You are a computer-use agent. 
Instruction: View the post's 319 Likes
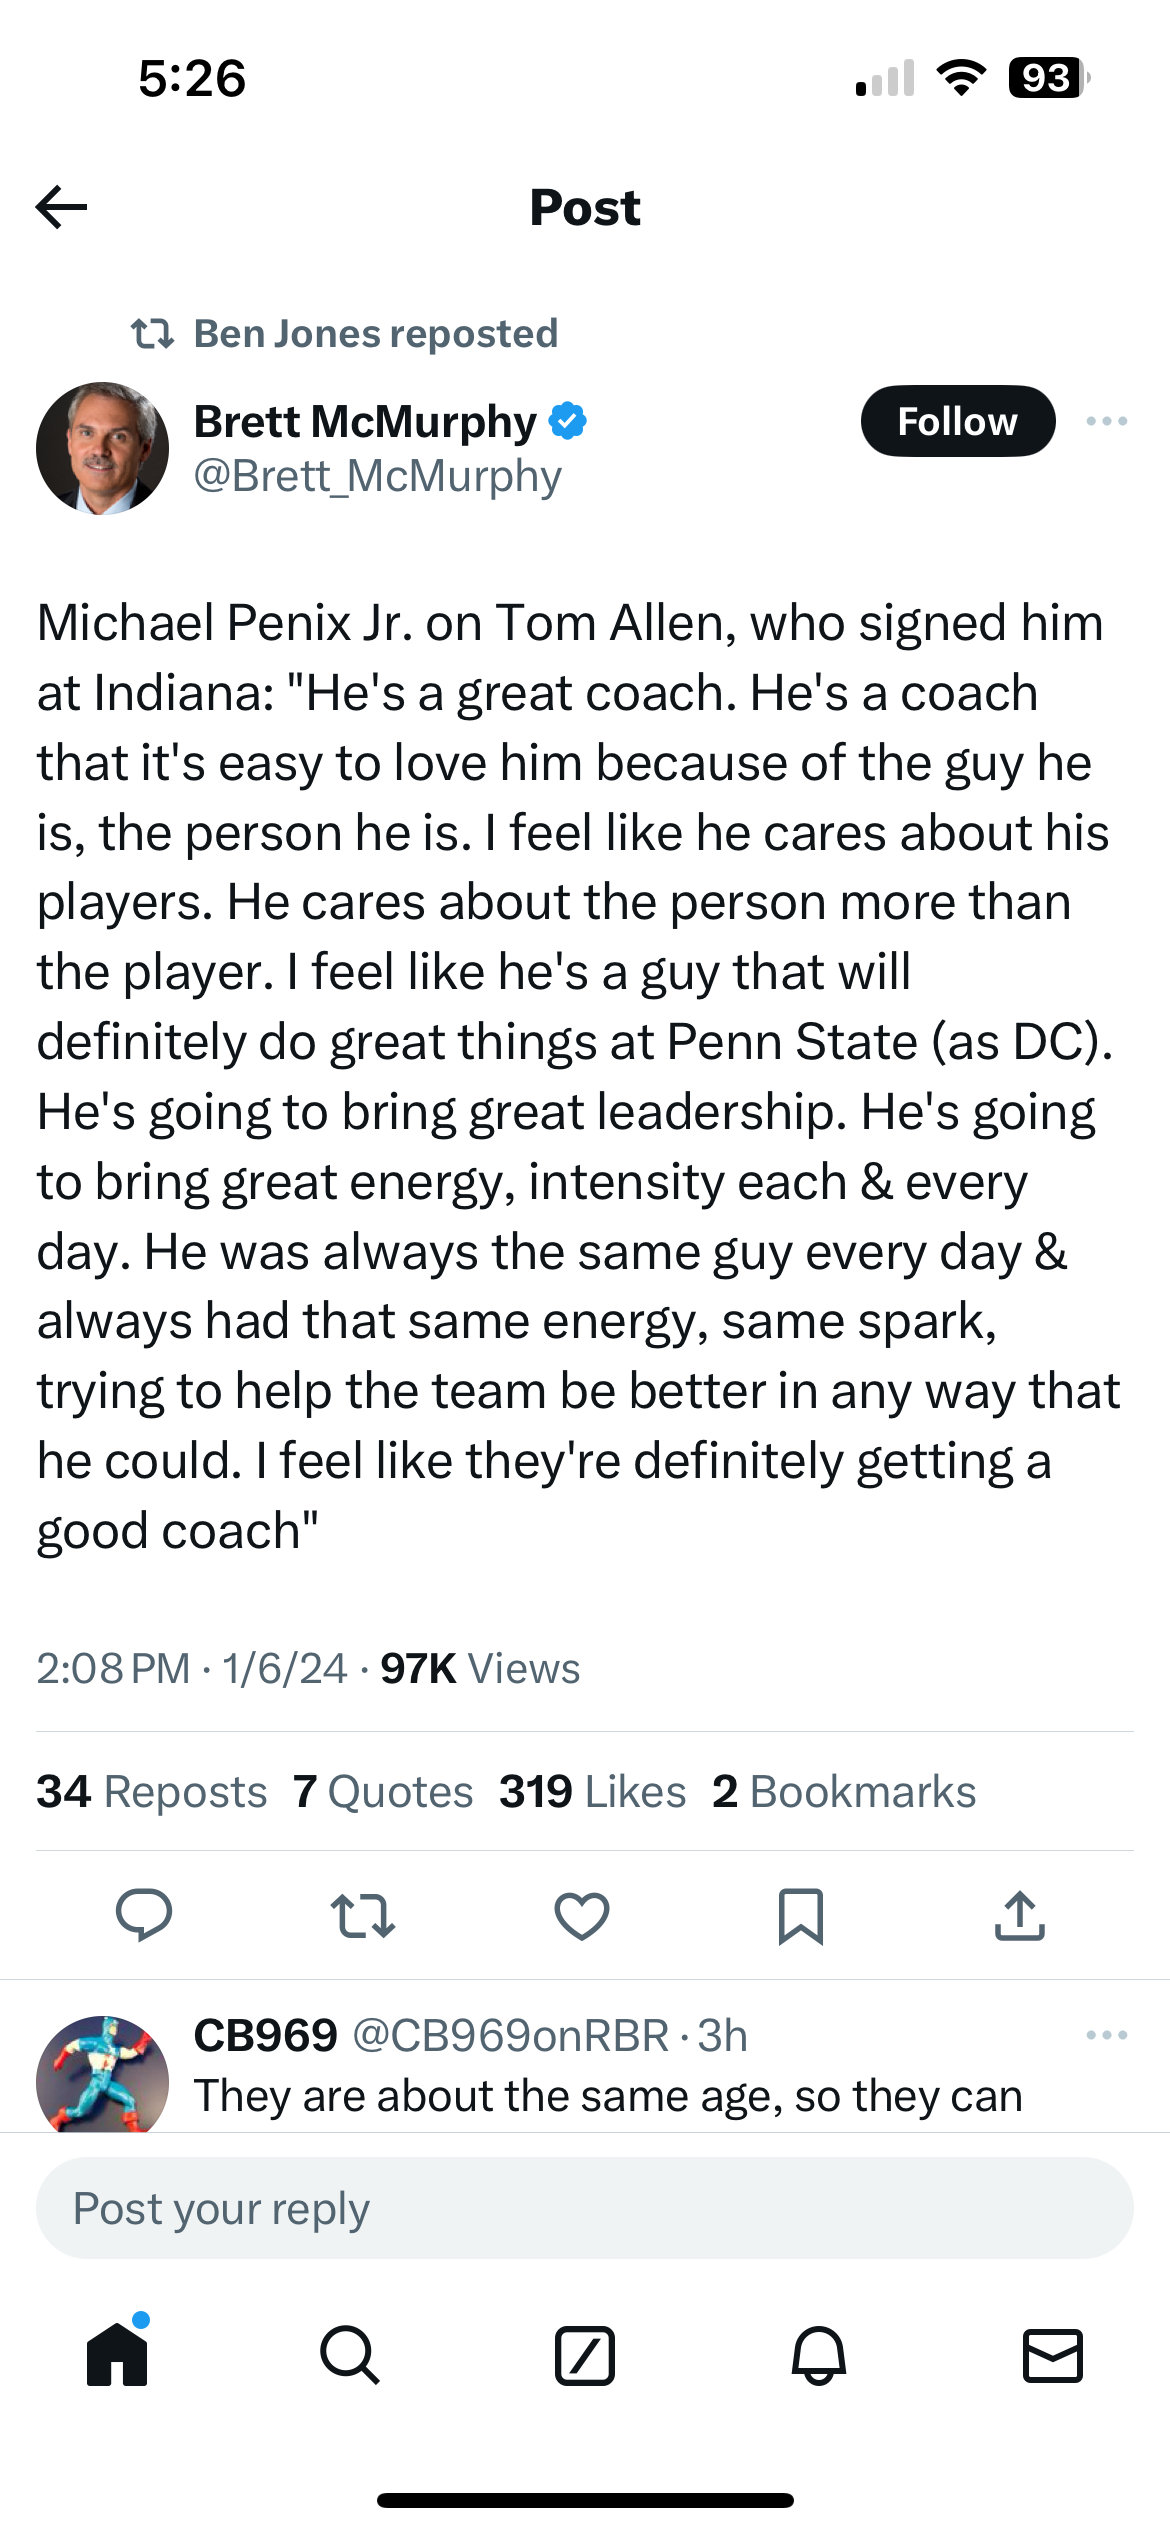click(592, 1791)
